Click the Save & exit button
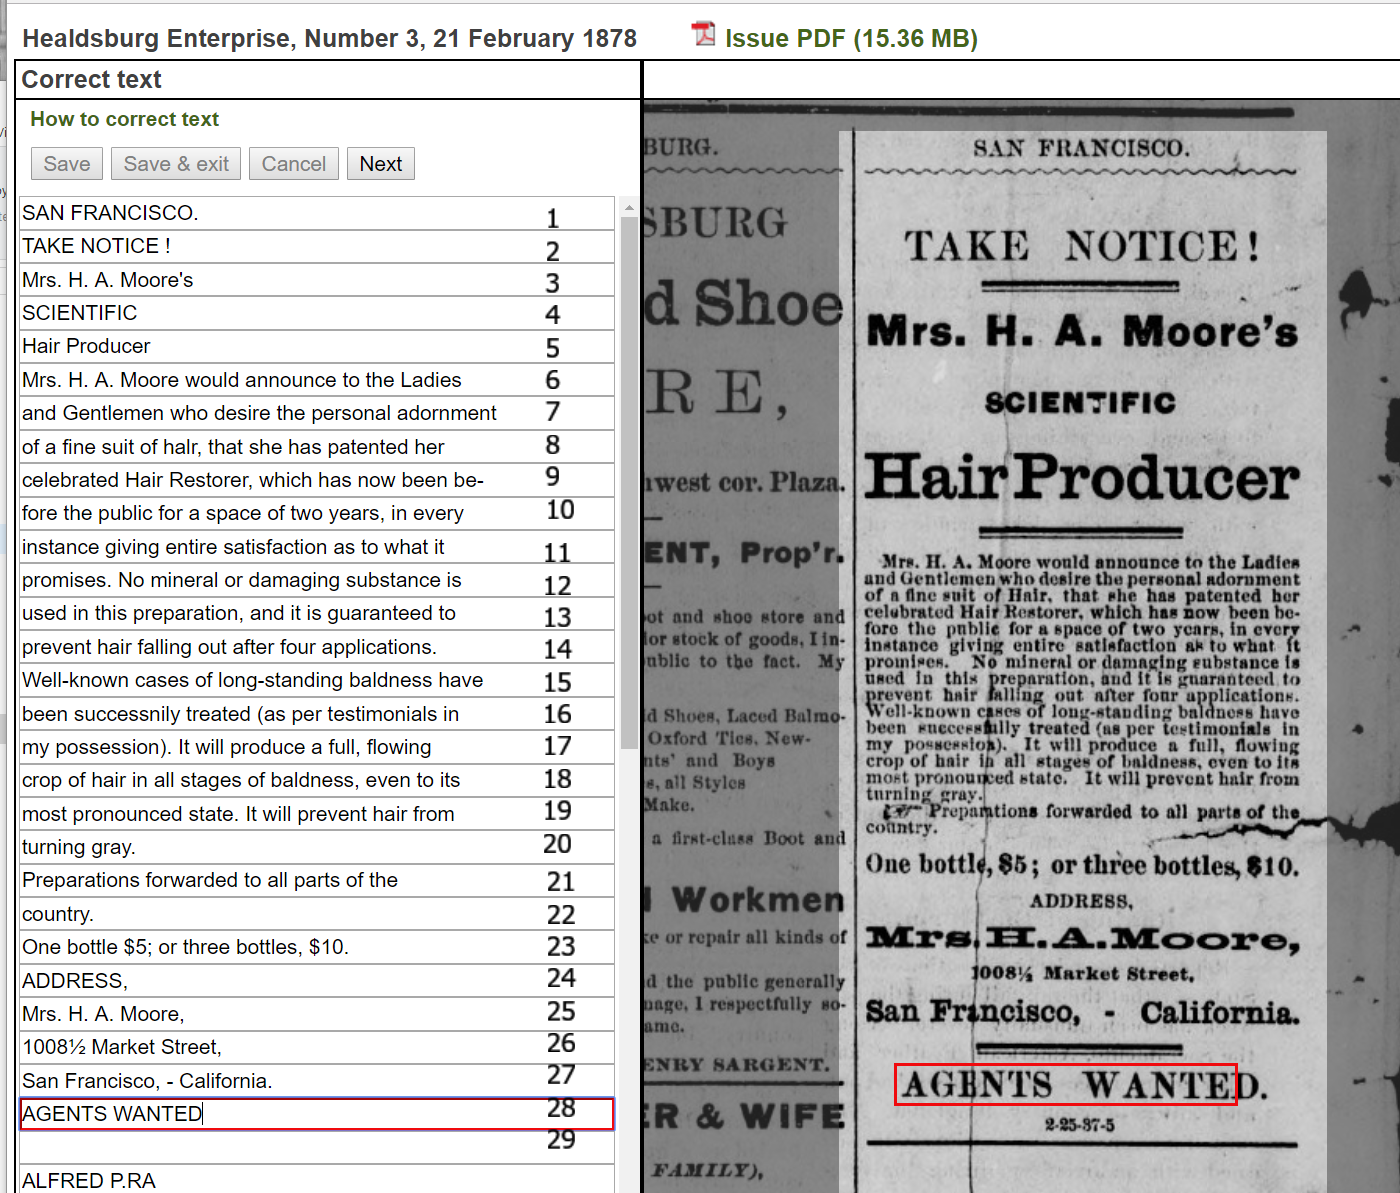This screenshot has width=1400, height=1193. [x=176, y=164]
